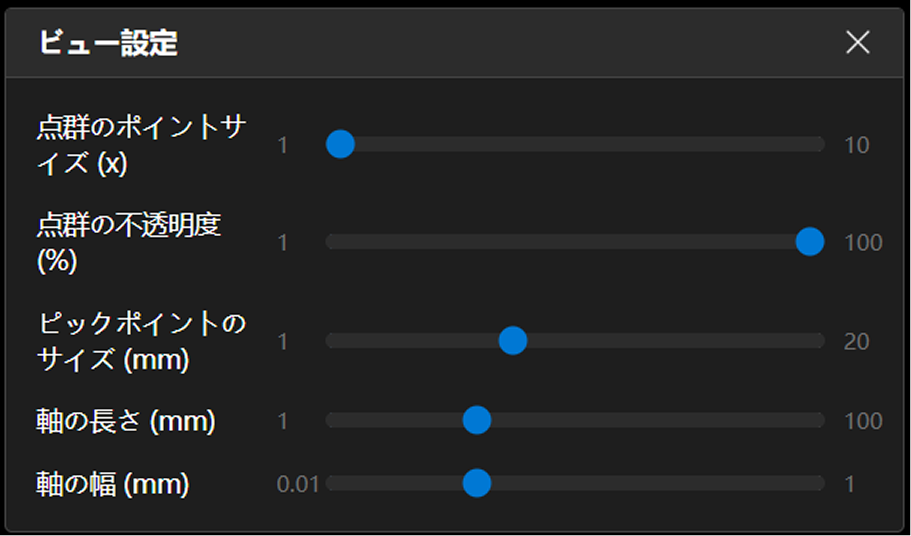Click minimum value 0.01 of 軸の幅 slider

(x=298, y=484)
